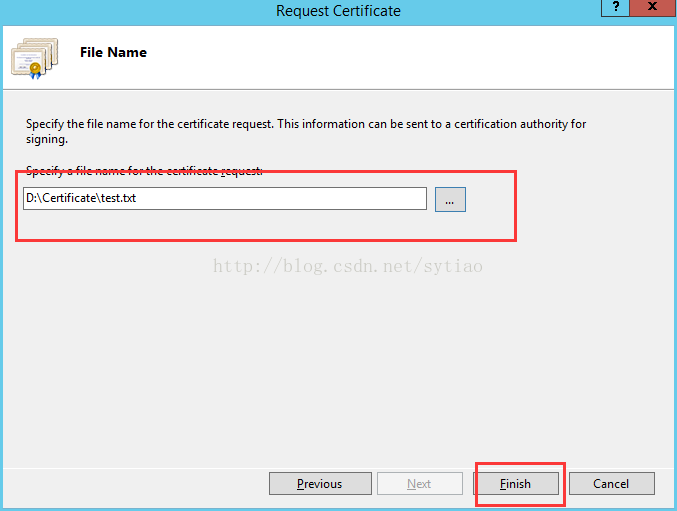Click the disabled Next button
The height and width of the screenshot is (511, 677).
click(420, 483)
